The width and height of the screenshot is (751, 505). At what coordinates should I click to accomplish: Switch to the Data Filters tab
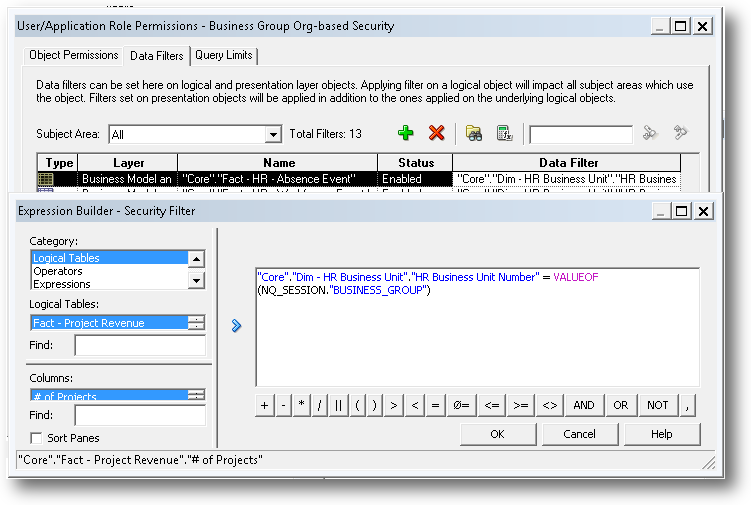tap(157, 56)
